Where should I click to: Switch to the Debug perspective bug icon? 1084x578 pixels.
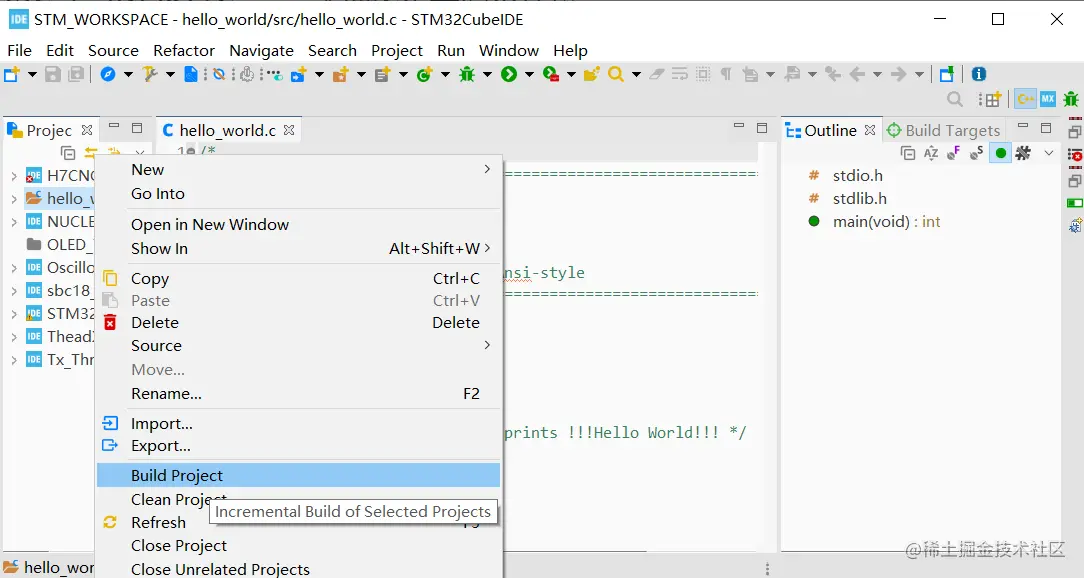[x=1071, y=99]
